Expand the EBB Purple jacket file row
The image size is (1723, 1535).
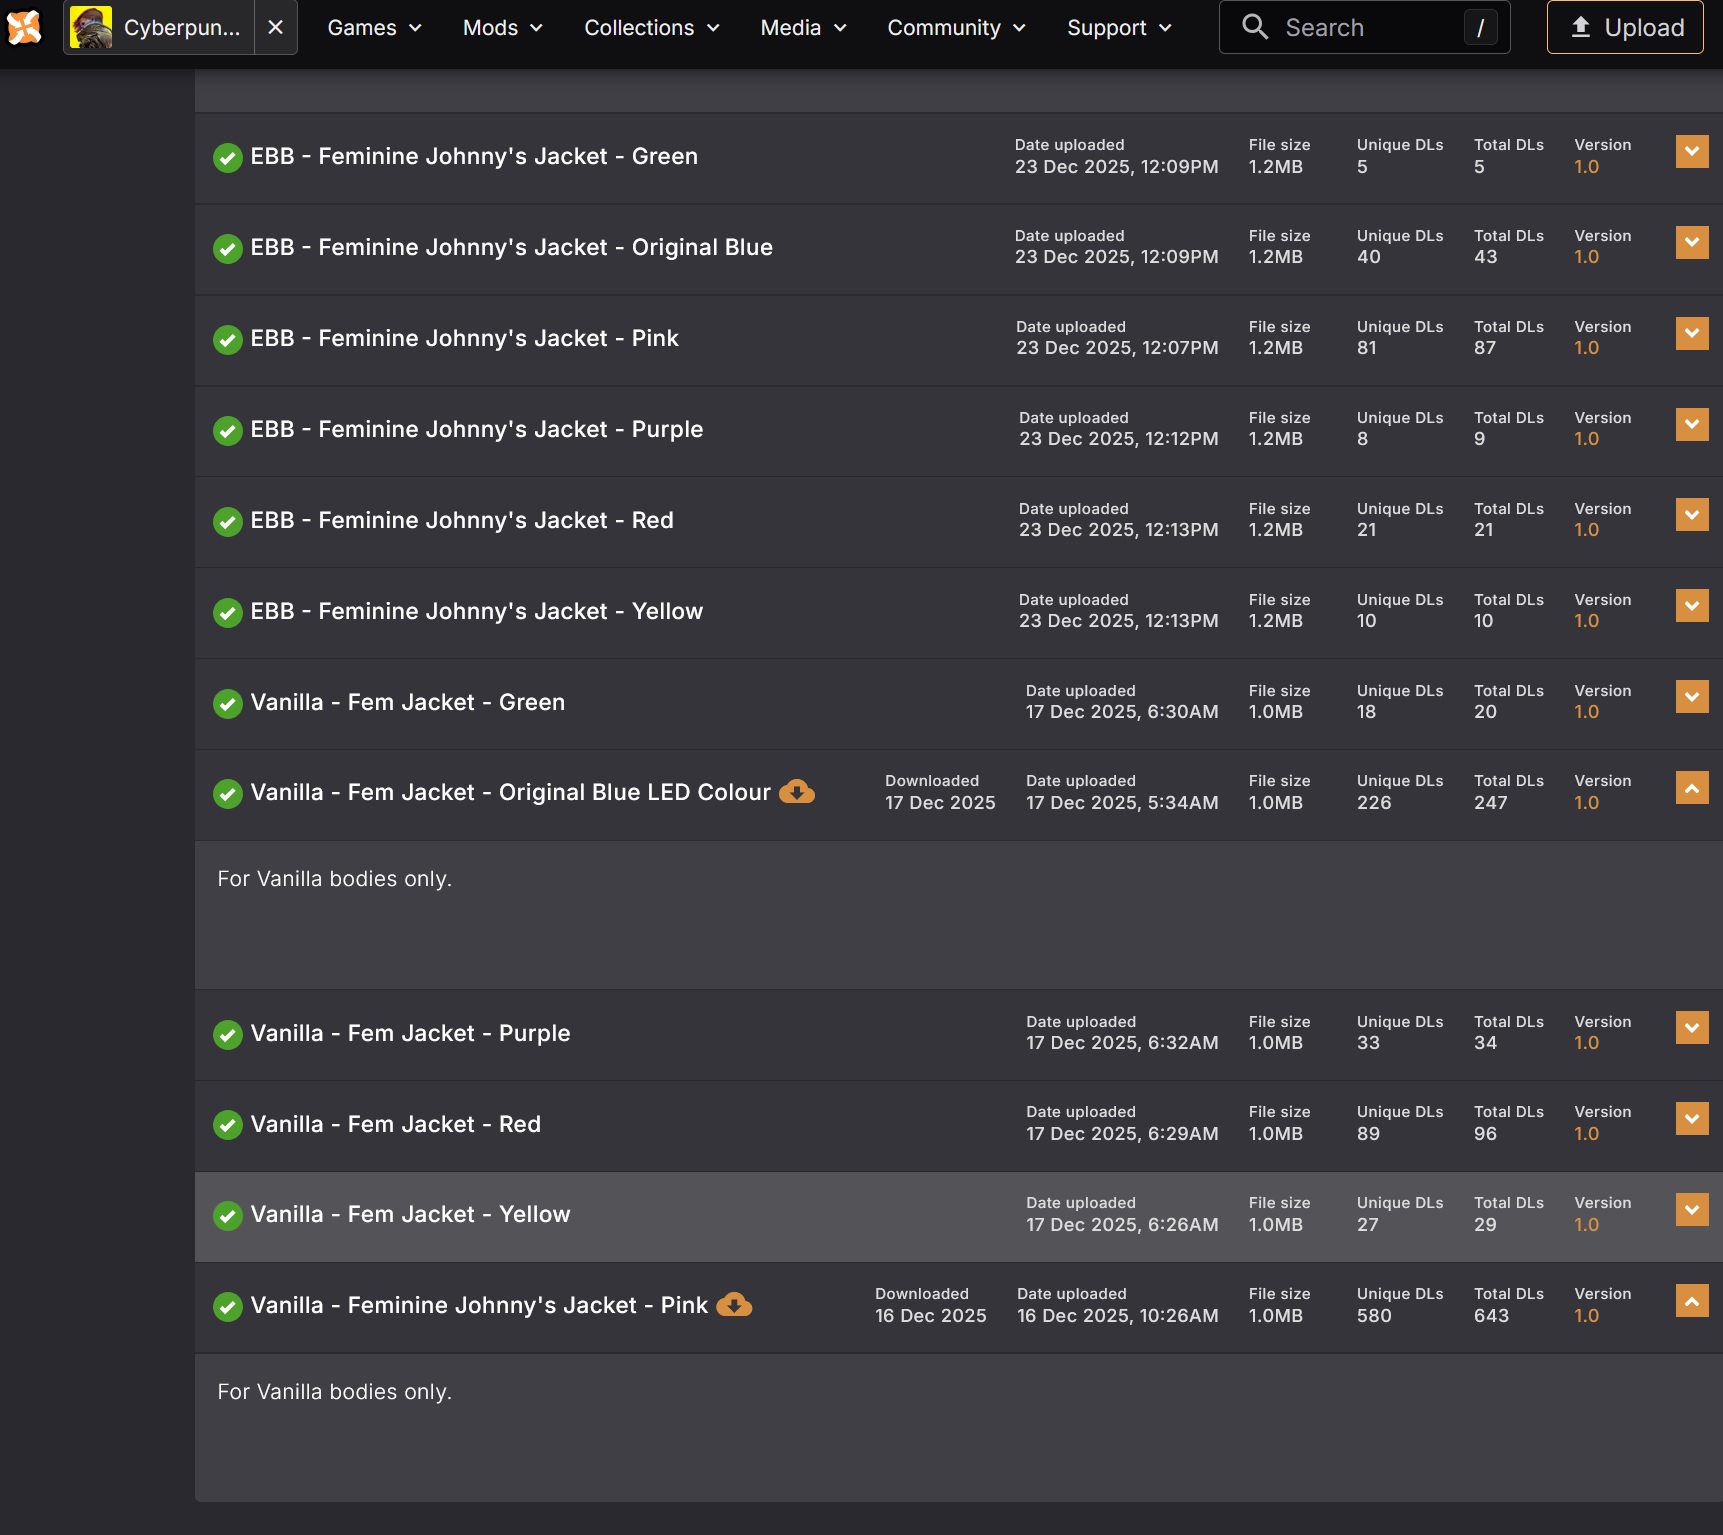1692,425
